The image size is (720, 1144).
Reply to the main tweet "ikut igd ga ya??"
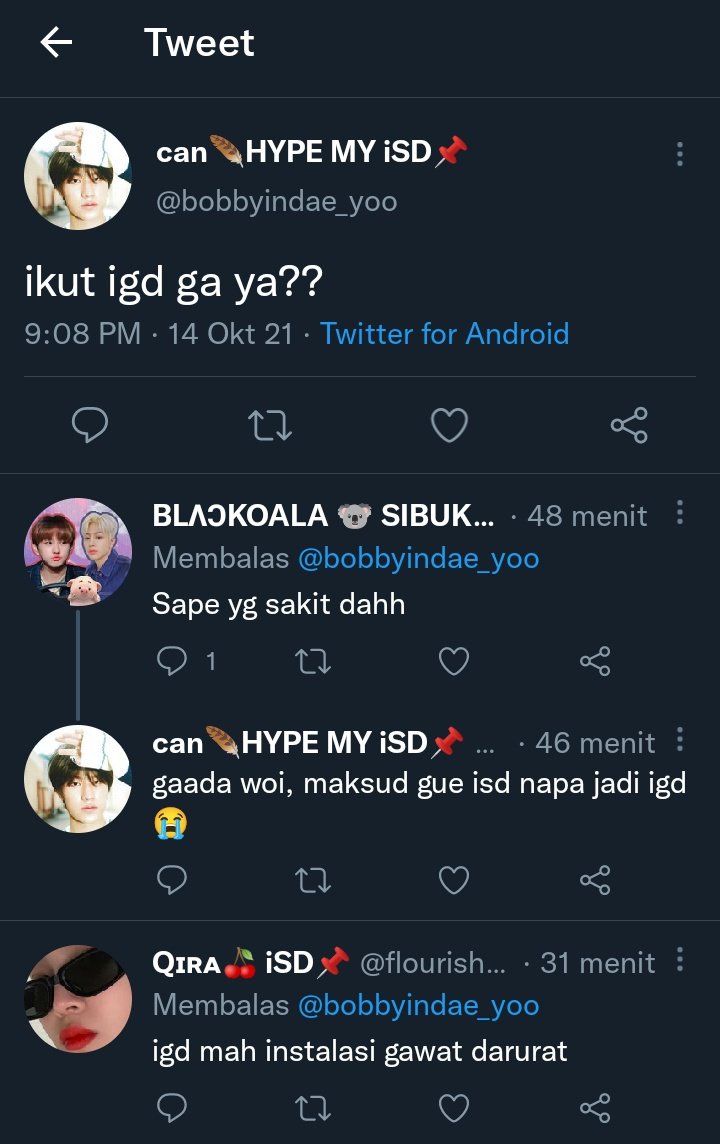tap(90, 425)
